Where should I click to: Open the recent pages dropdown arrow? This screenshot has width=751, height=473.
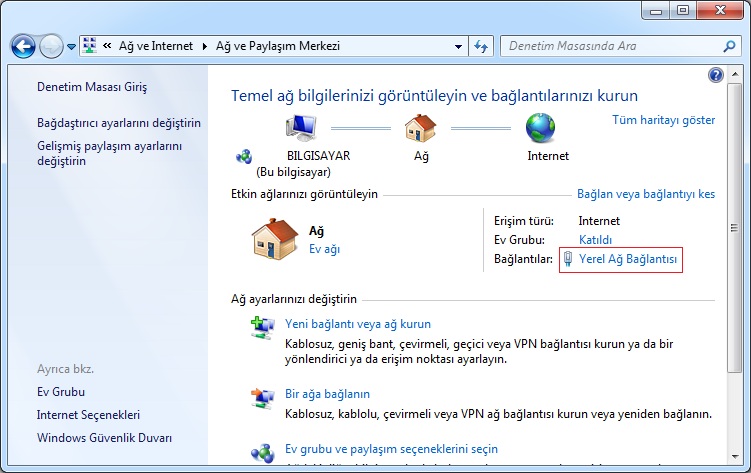click(71, 47)
